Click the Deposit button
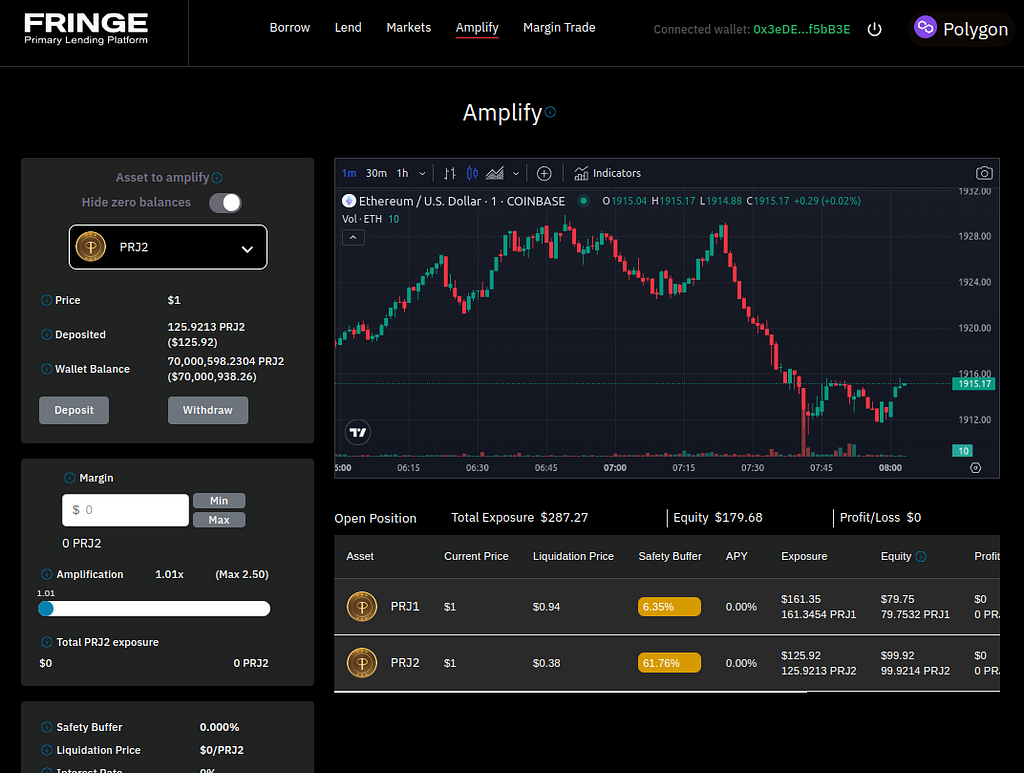The image size is (1024, 773). pyautogui.click(x=74, y=410)
